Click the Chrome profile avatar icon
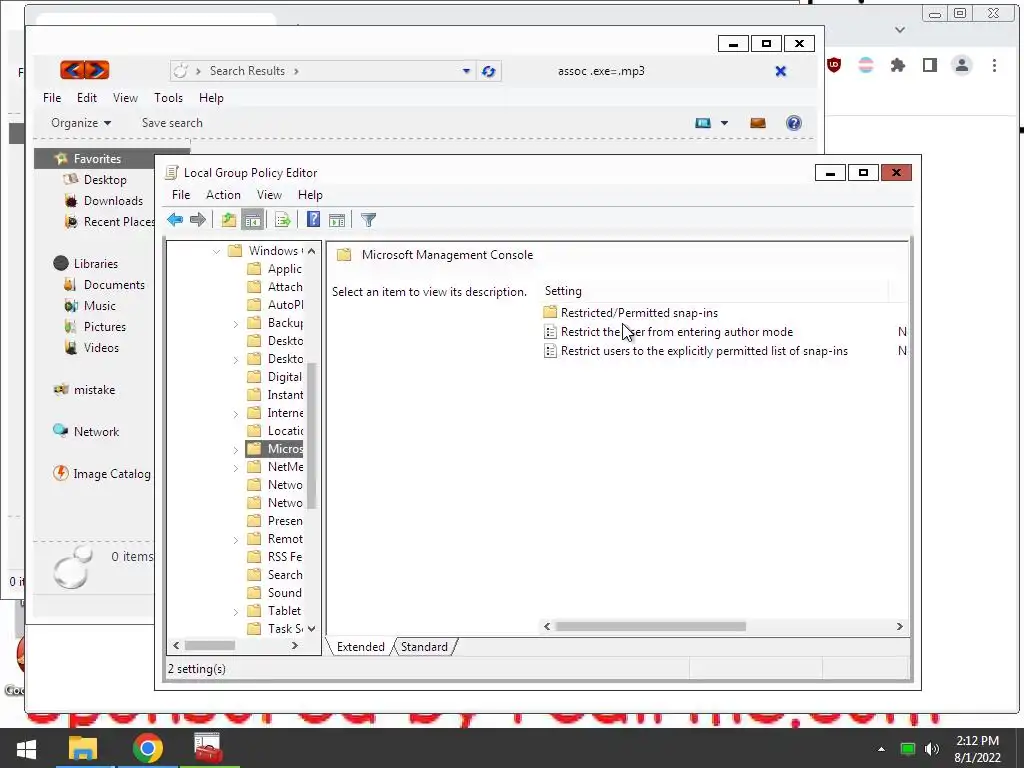The height and width of the screenshot is (768, 1024). (962, 65)
